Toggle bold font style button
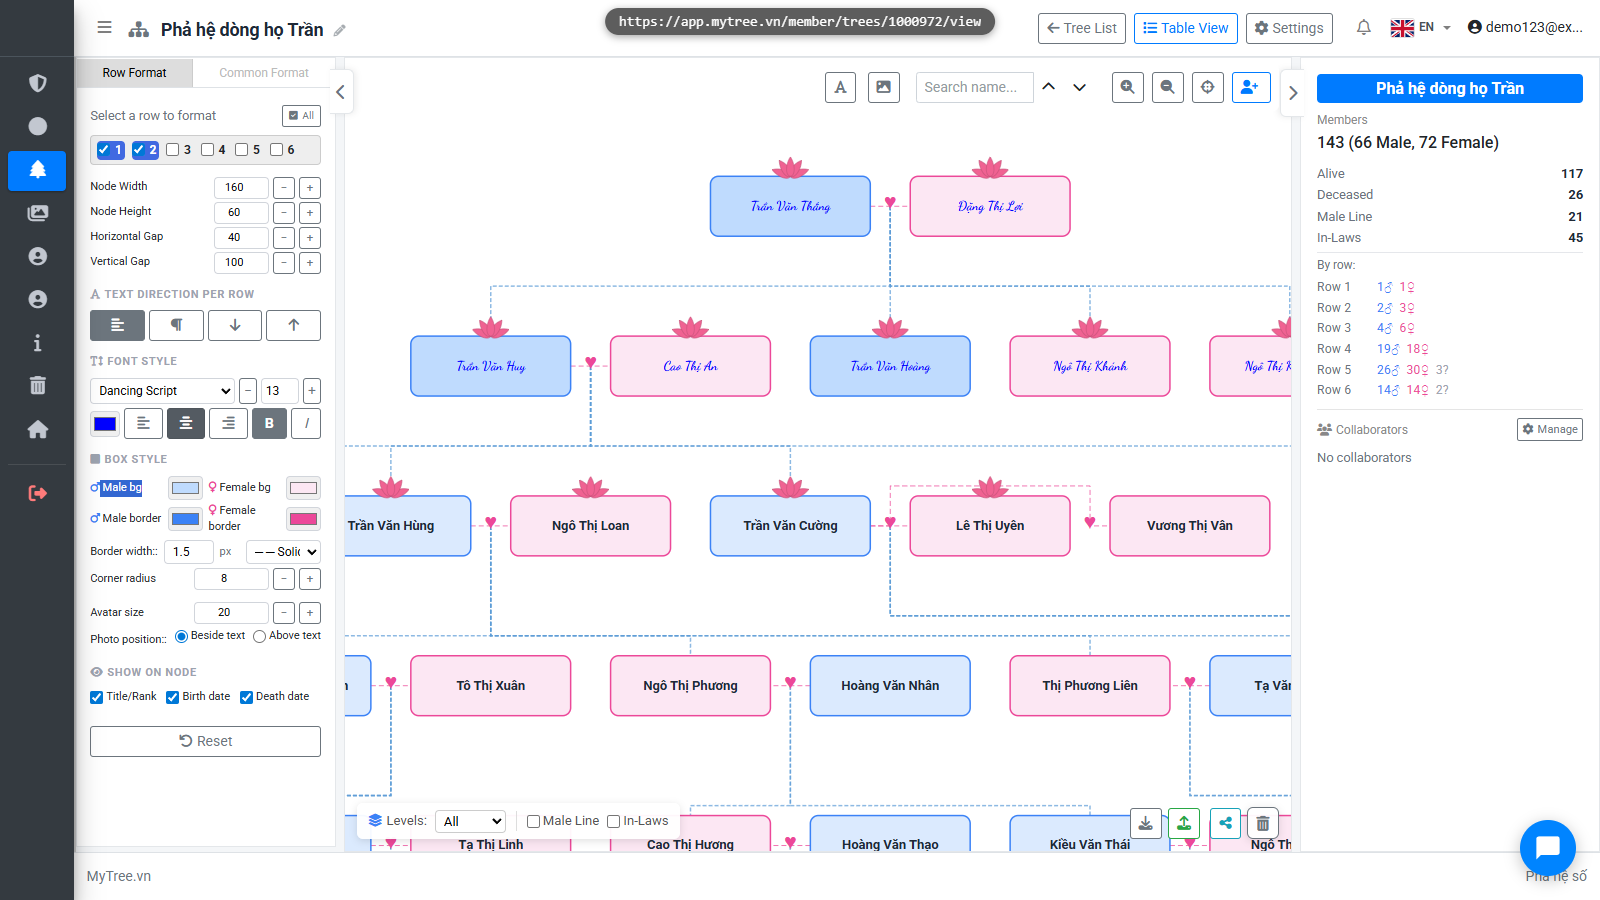 [269, 423]
